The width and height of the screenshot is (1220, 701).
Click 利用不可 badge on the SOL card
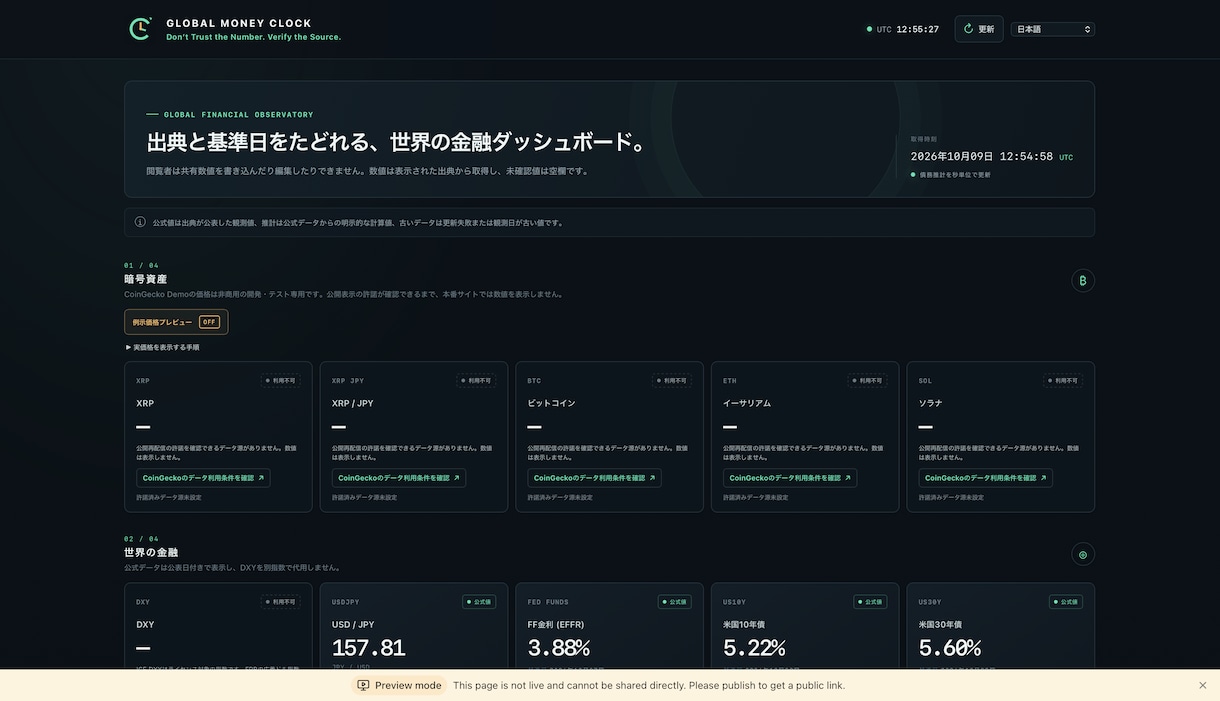(1063, 381)
